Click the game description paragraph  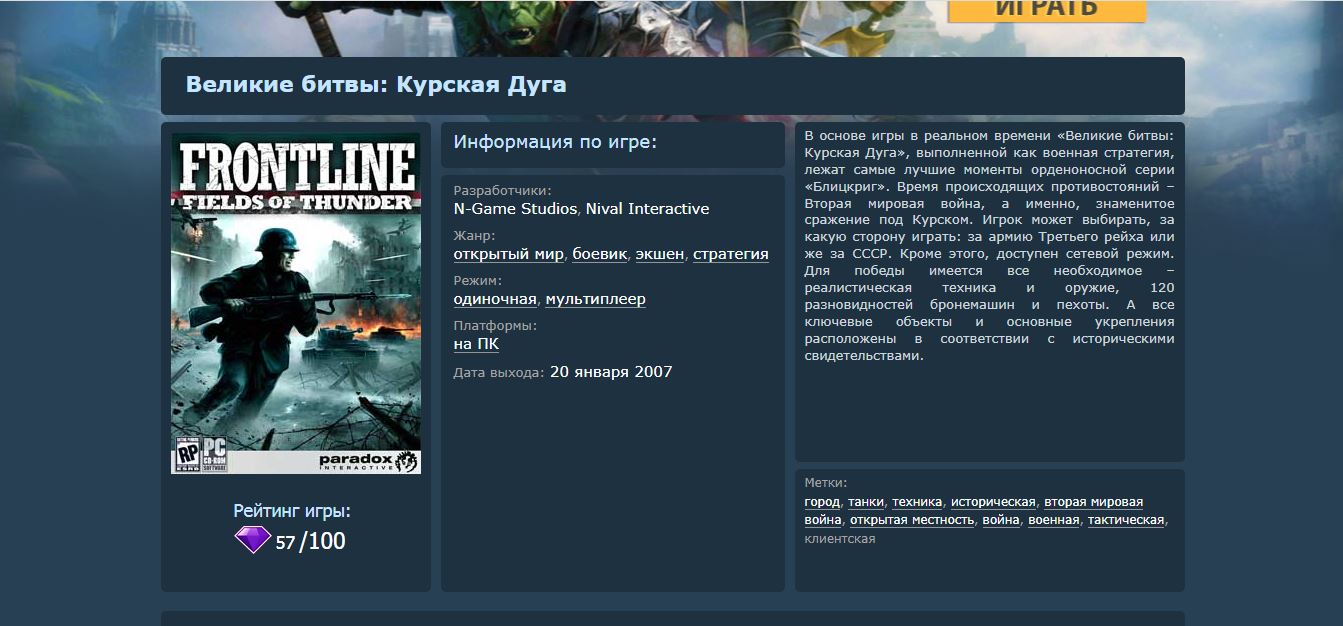989,245
